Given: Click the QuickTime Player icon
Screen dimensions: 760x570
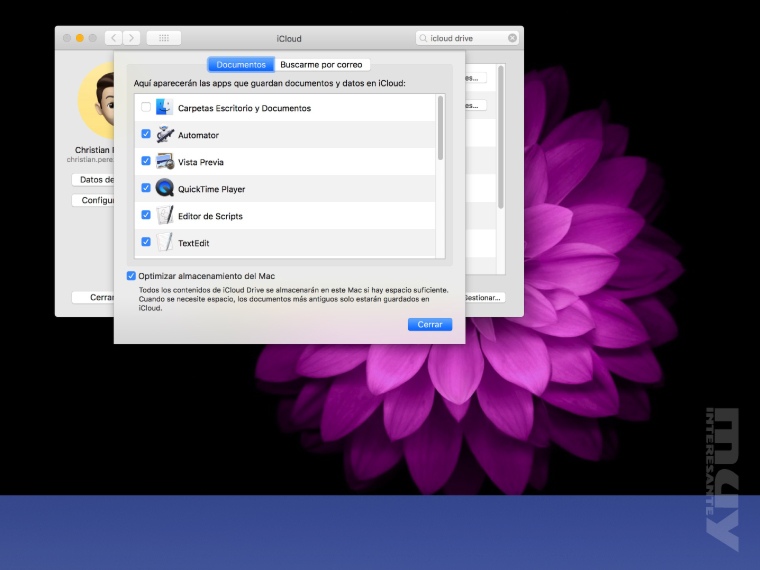Looking at the screenshot, I should pyautogui.click(x=164, y=189).
